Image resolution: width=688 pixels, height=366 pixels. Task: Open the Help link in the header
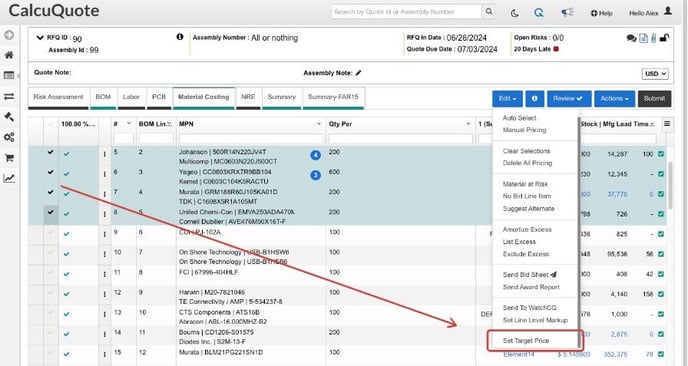(601, 13)
